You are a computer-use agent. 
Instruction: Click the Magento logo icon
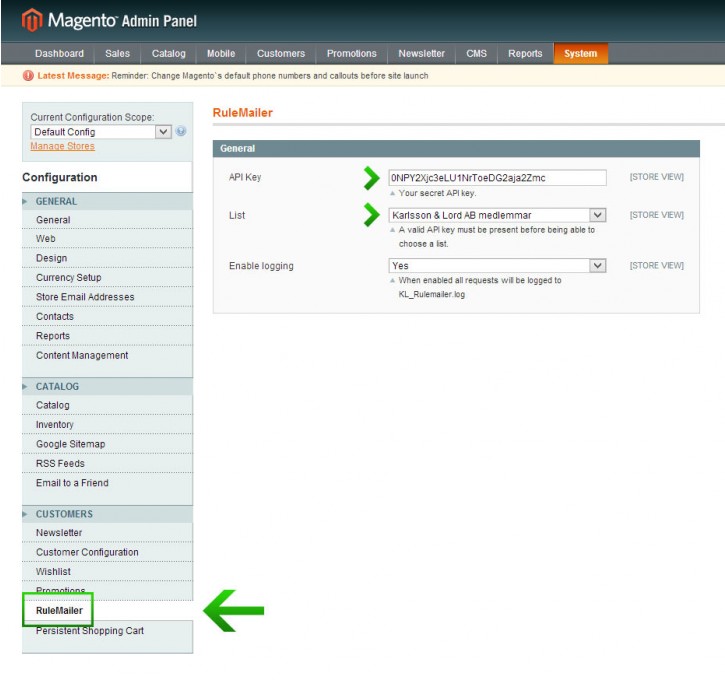[x=32, y=20]
